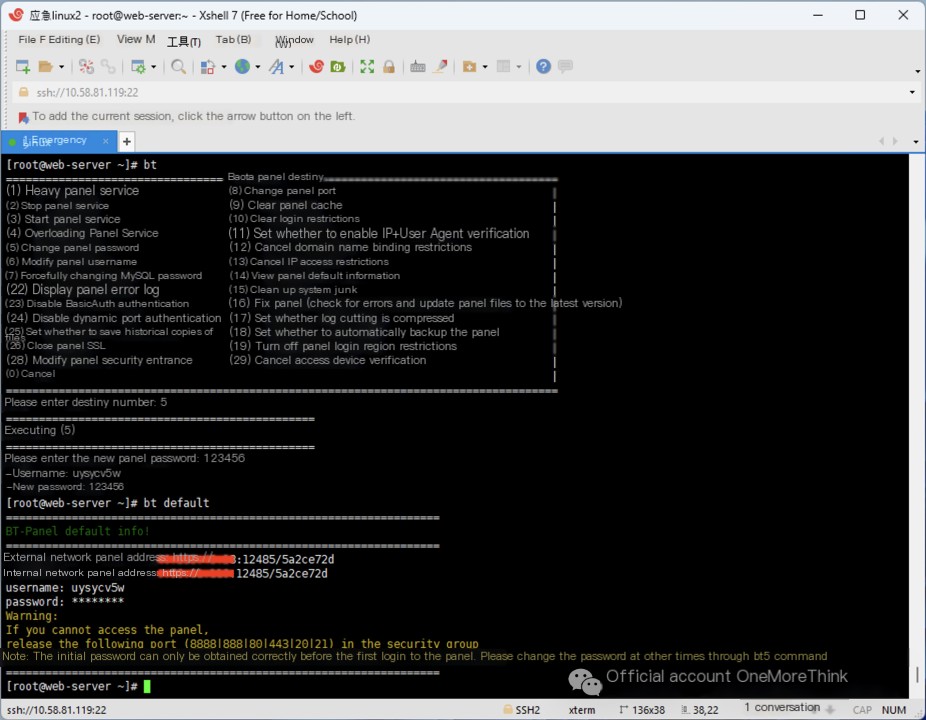Viewport: 926px width, 720px height.
Task: Open the View menu
Action: click(x=136, y=40)
